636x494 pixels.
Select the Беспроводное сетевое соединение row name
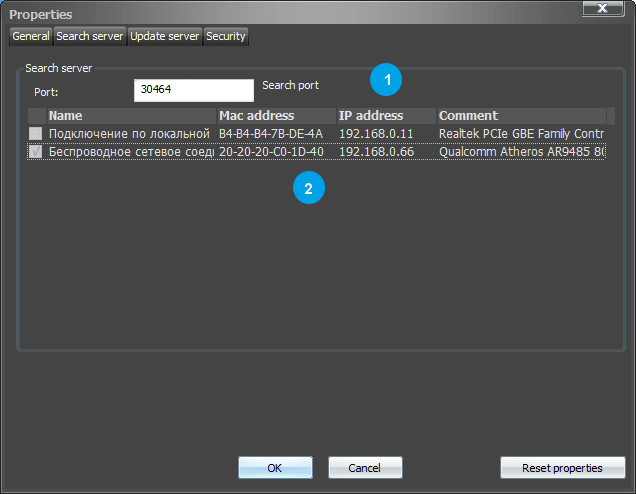tap(131, 152)
